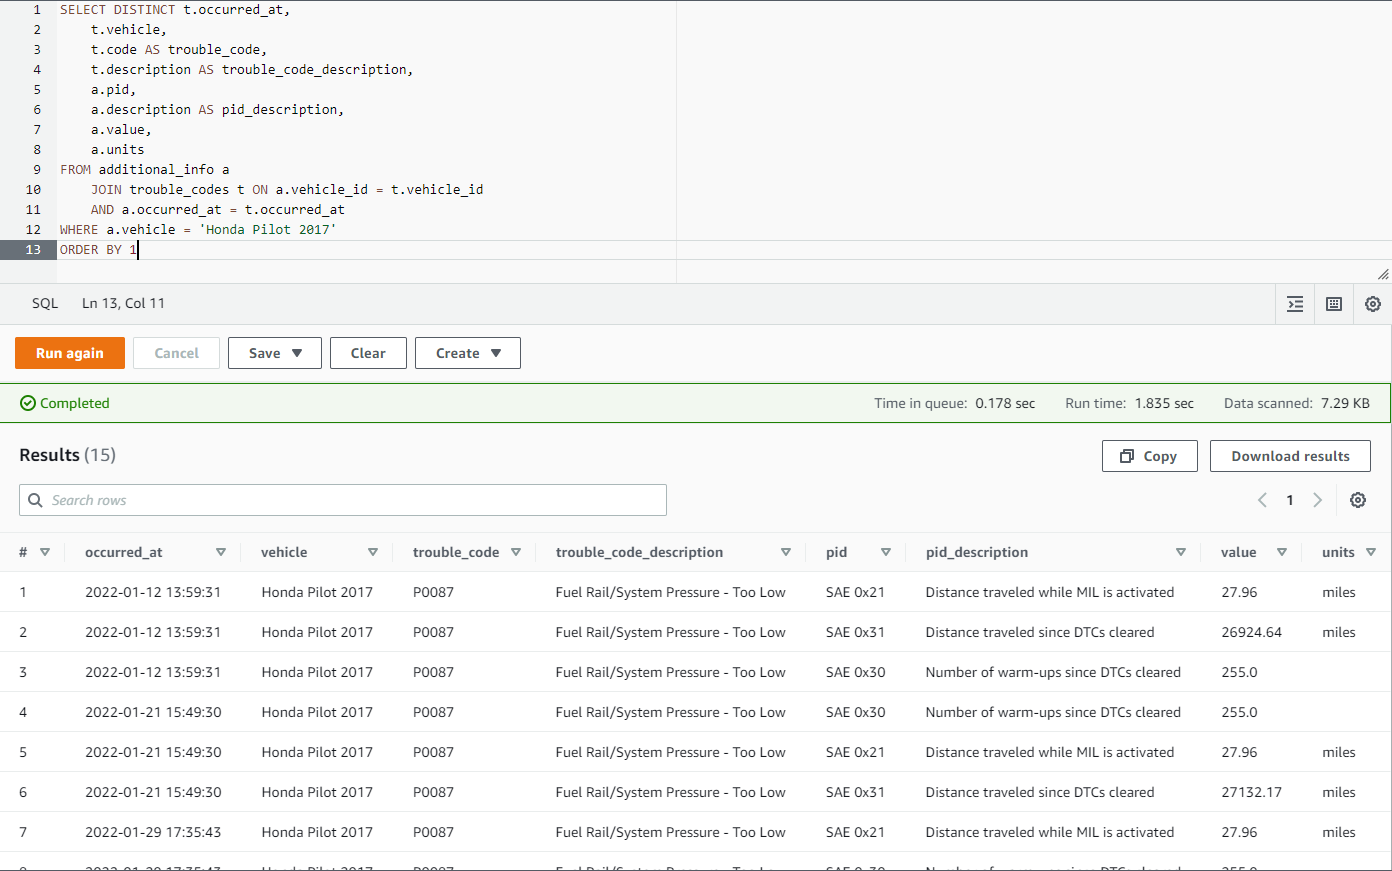This screenshot has width=1392, height=871.
Task: Sort by pid_description column arrow
Action: tap(1181, 552)
